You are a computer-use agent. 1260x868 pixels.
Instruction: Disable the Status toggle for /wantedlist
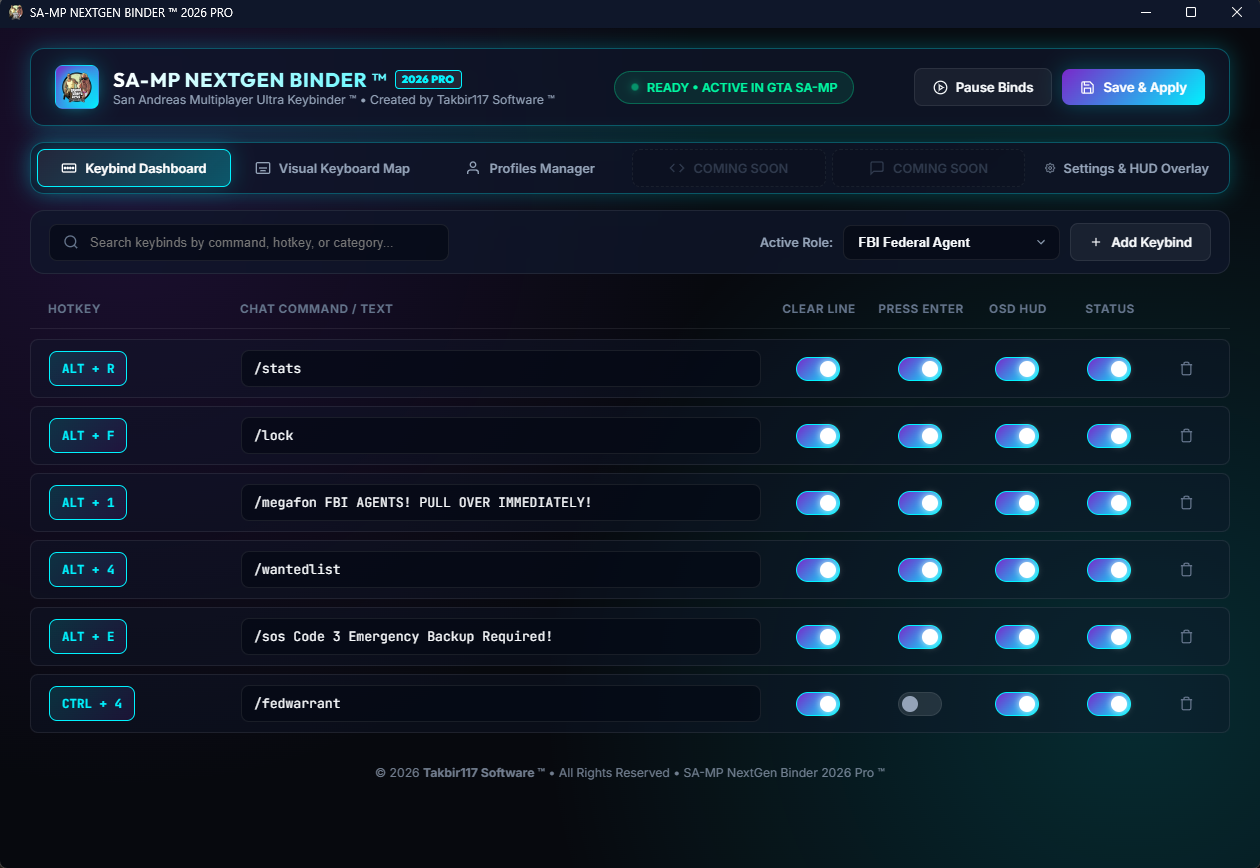pyautogui.click(x=1109, y=570)
